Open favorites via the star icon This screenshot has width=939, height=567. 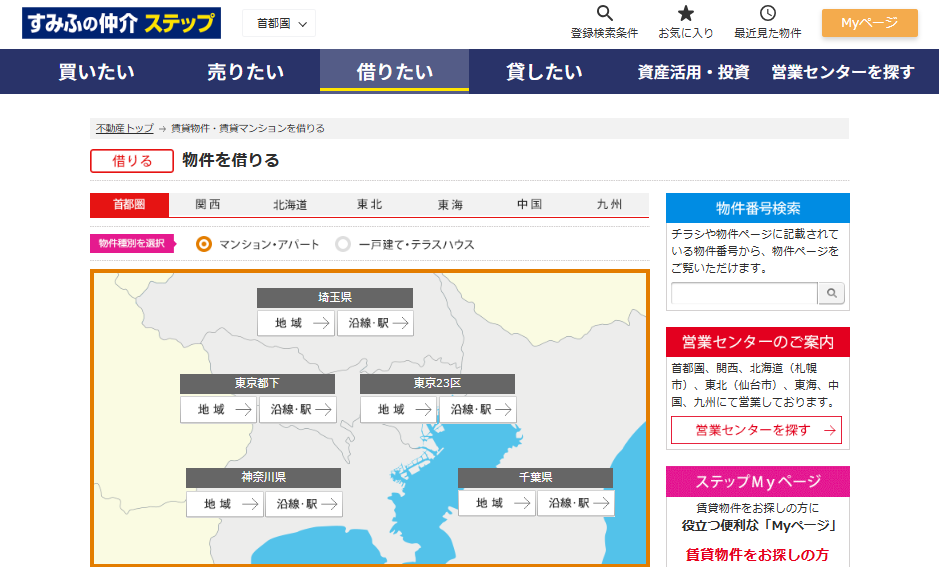tap(686, 14)
